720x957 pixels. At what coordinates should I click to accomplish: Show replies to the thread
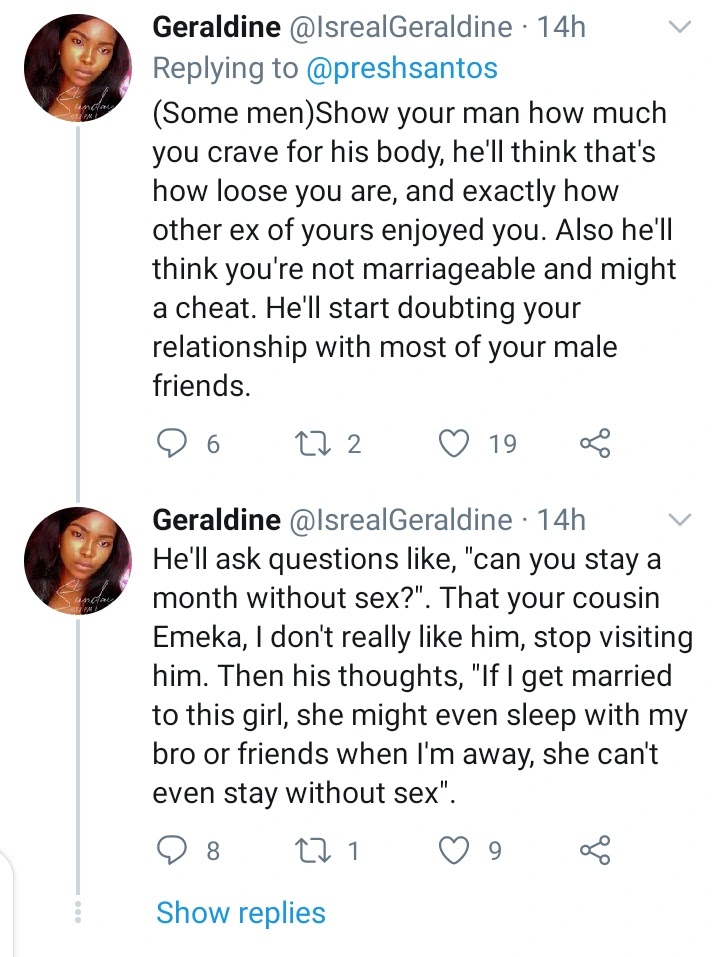pos(241,912)
